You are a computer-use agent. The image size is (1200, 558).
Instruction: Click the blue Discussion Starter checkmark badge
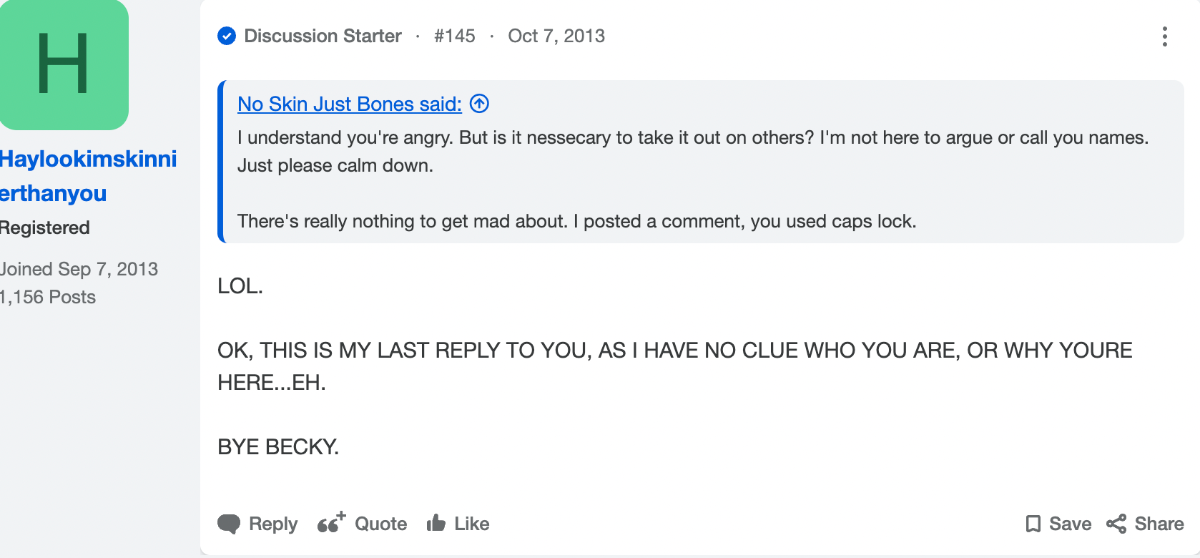226,36
